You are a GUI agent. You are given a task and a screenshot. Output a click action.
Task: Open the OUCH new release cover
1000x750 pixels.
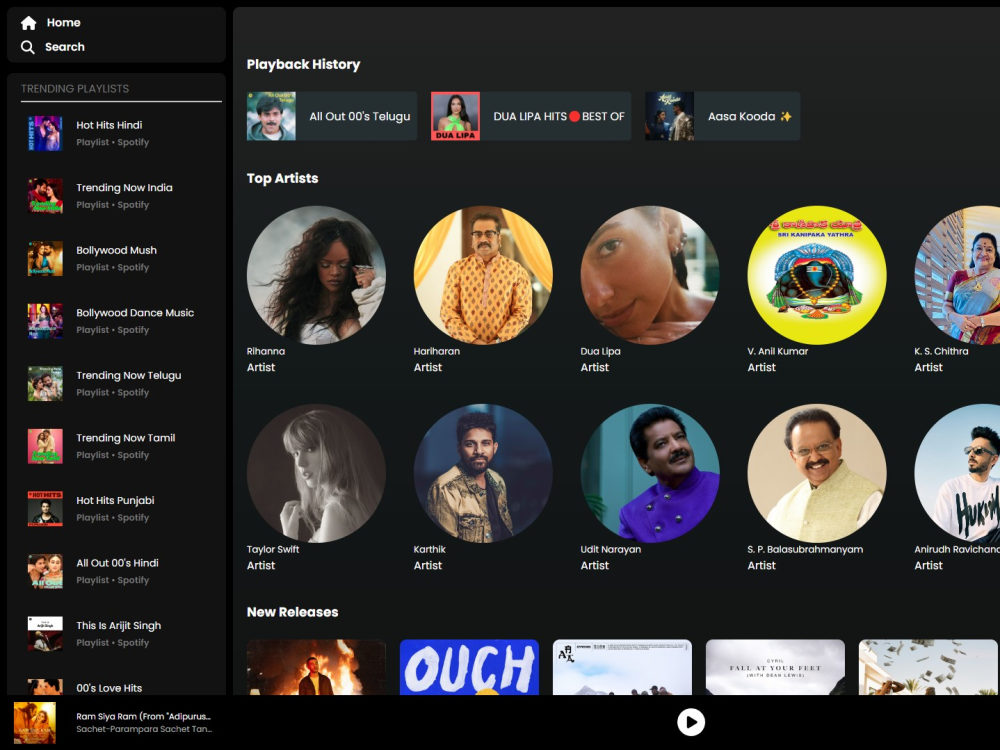click(469, 667)
